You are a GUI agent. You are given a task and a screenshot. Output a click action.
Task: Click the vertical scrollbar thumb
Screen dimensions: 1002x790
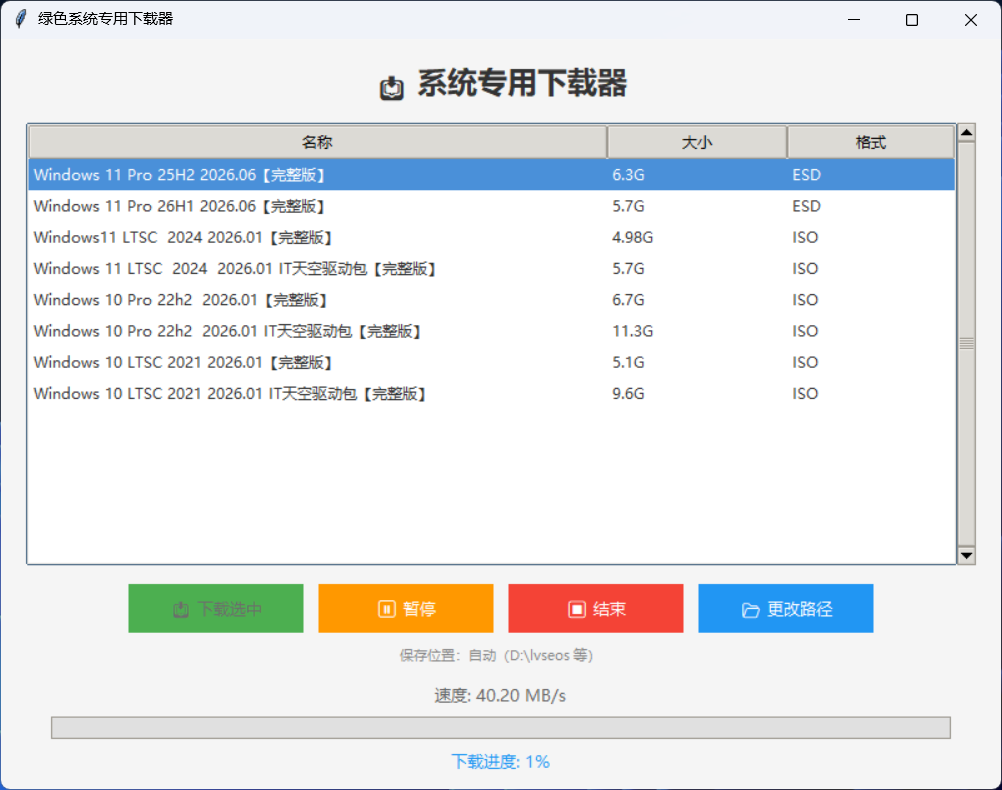966,344
